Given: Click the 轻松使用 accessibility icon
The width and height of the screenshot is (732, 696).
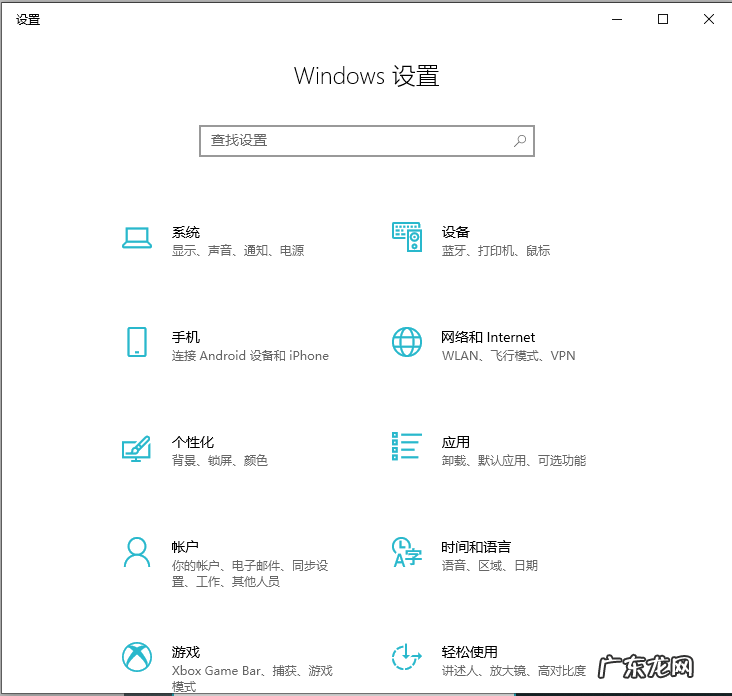Looking at the screenshot, I should (x=407, y=657).
